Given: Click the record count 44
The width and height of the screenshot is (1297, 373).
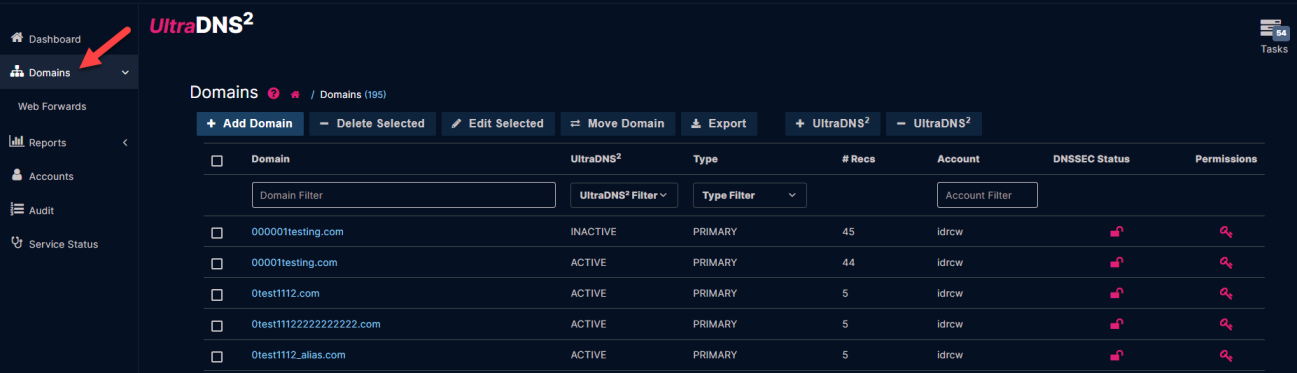Looking at the screenshot, I should click(849, 263).
